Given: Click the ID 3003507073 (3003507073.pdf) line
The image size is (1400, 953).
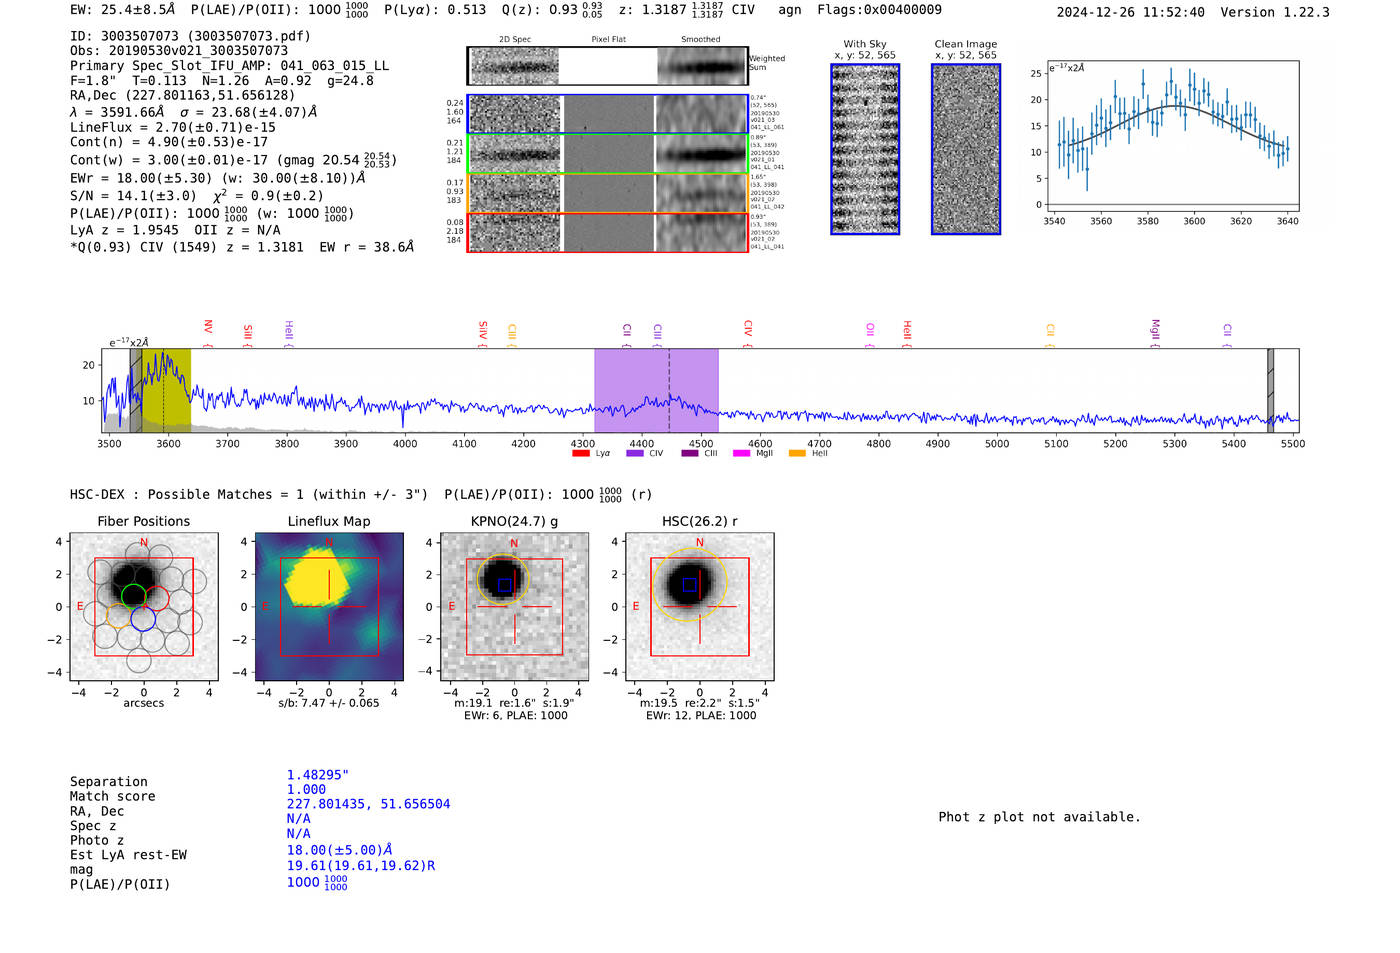Looking at the screenshot, I should [190, 36].
